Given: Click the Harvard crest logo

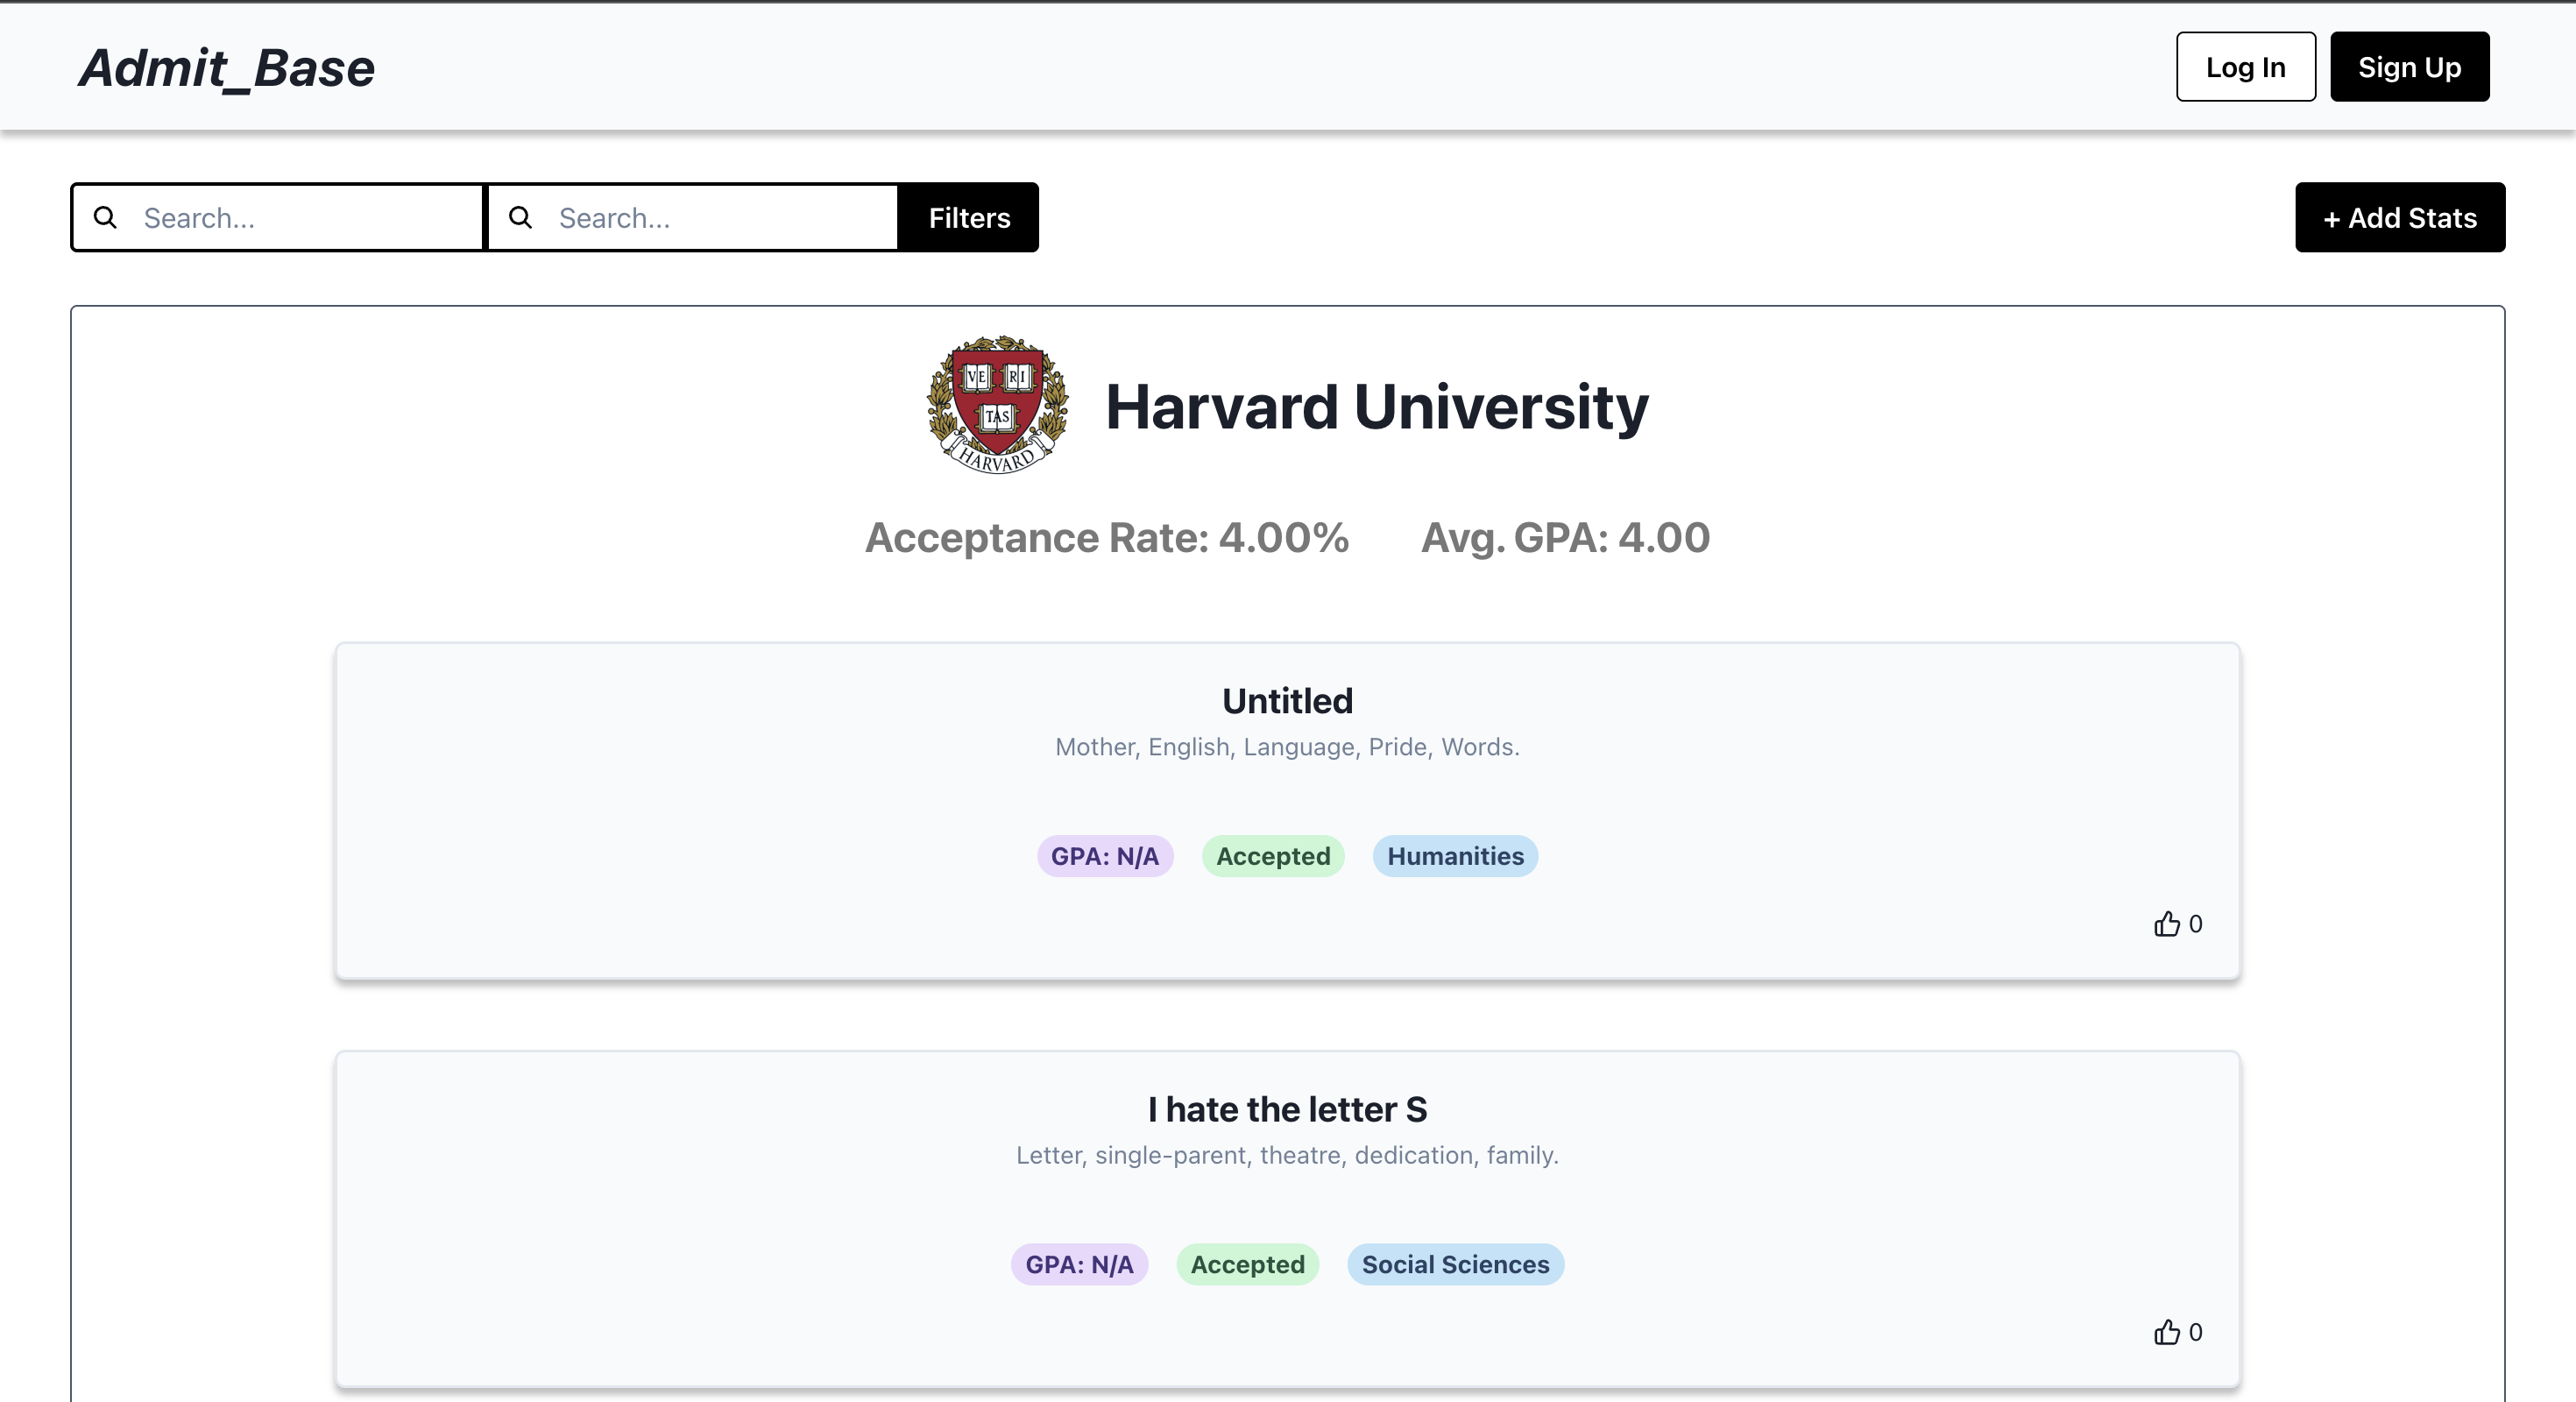Looking at the screenshot, I should [997, 405].
